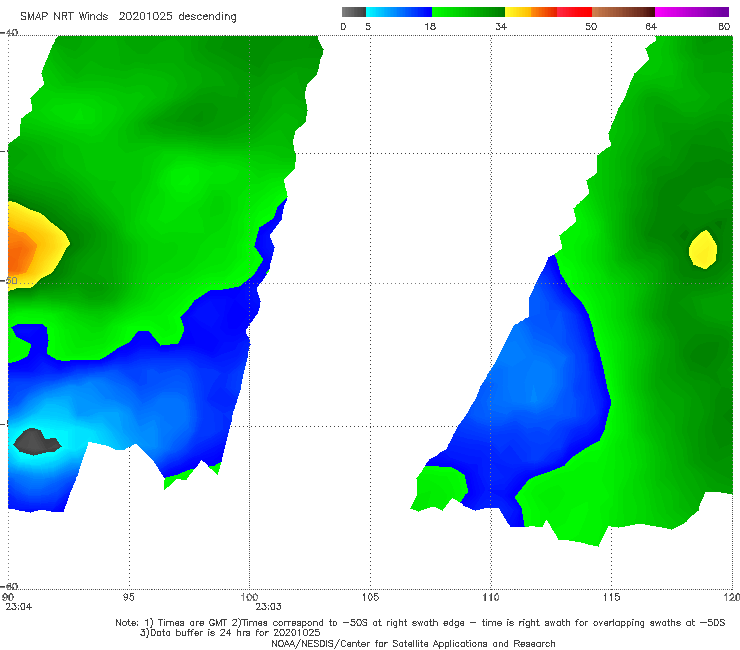The width and height of the screenshot is (740, 650).
Task: Click the '50' color bar label
Action: [591, 27]
